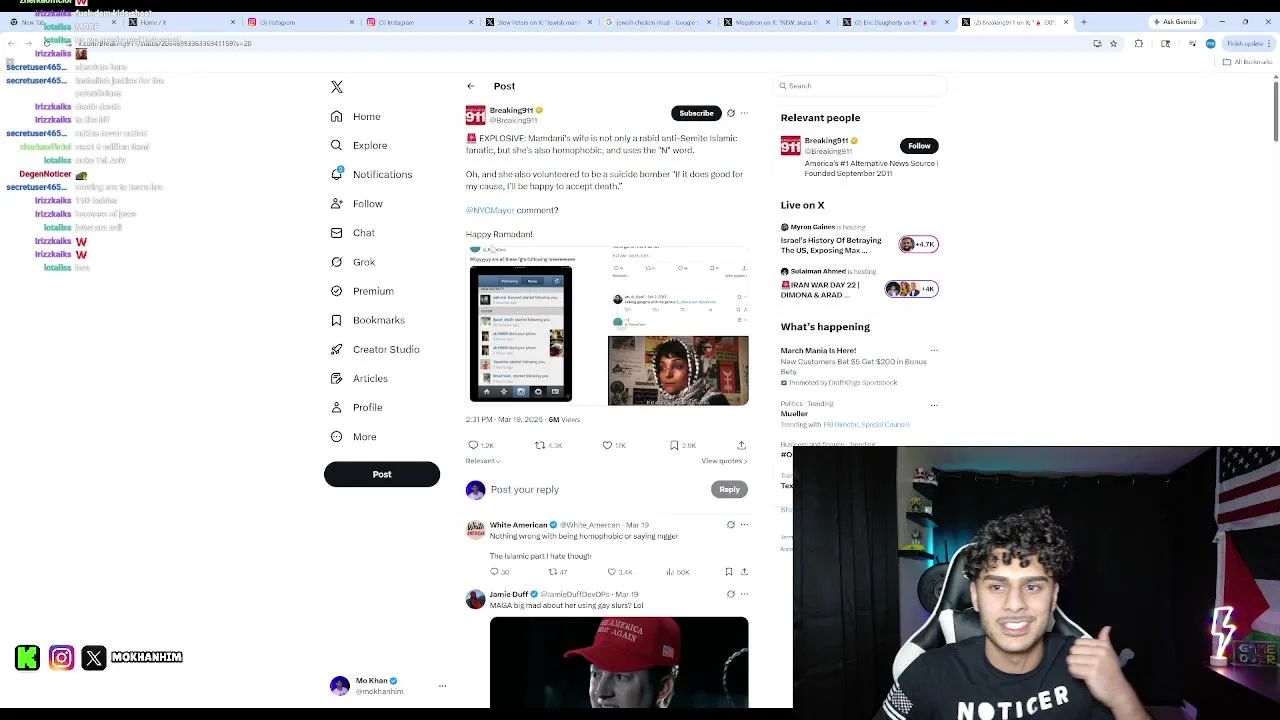
Task: Click the reply icon showing 1.2K
Action: (481, 445)
